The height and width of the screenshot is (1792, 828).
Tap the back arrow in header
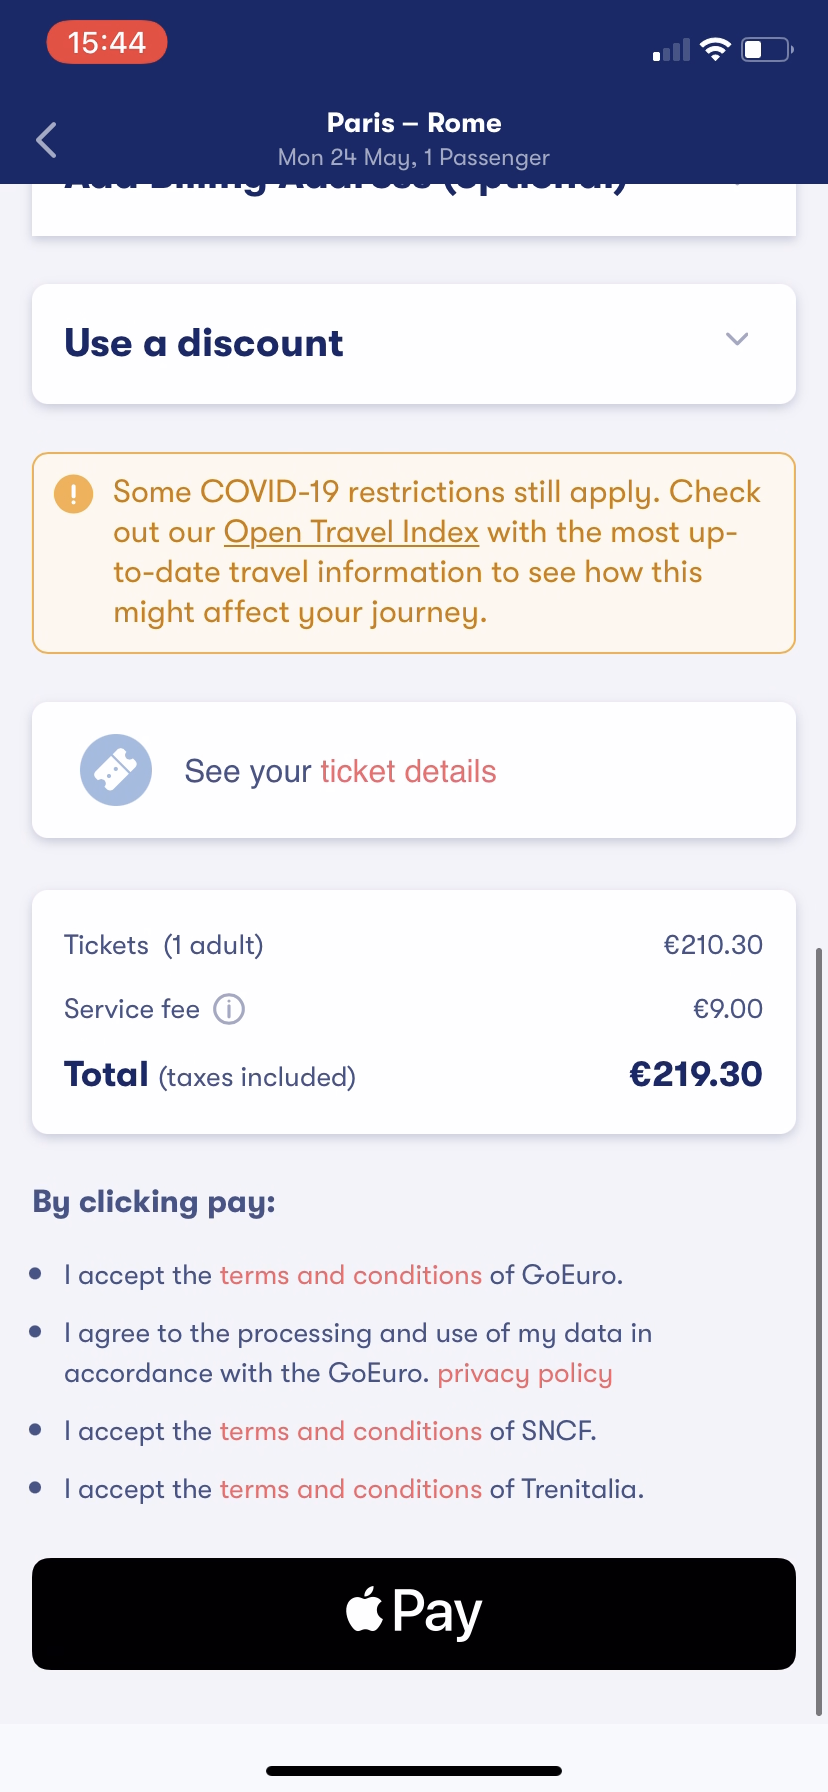coord(46,140)
